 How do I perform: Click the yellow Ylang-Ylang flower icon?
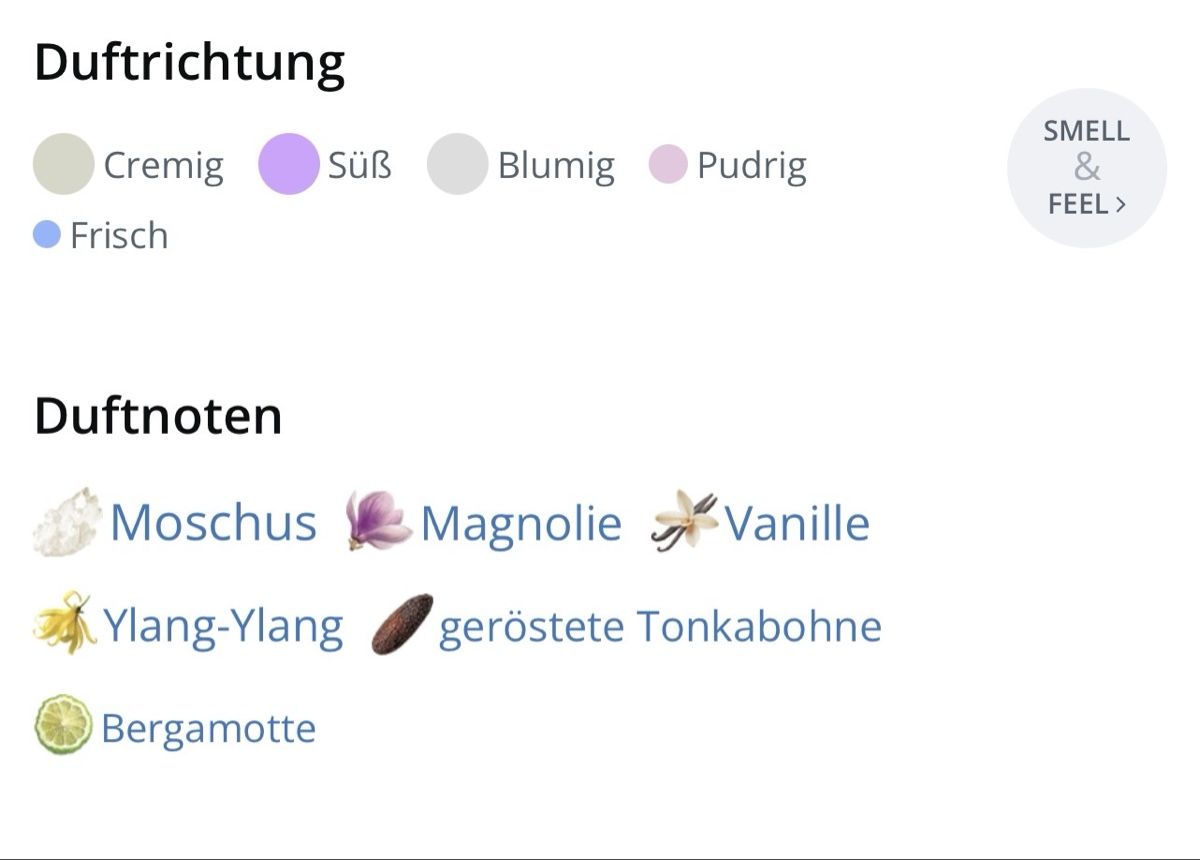point(65,624)
